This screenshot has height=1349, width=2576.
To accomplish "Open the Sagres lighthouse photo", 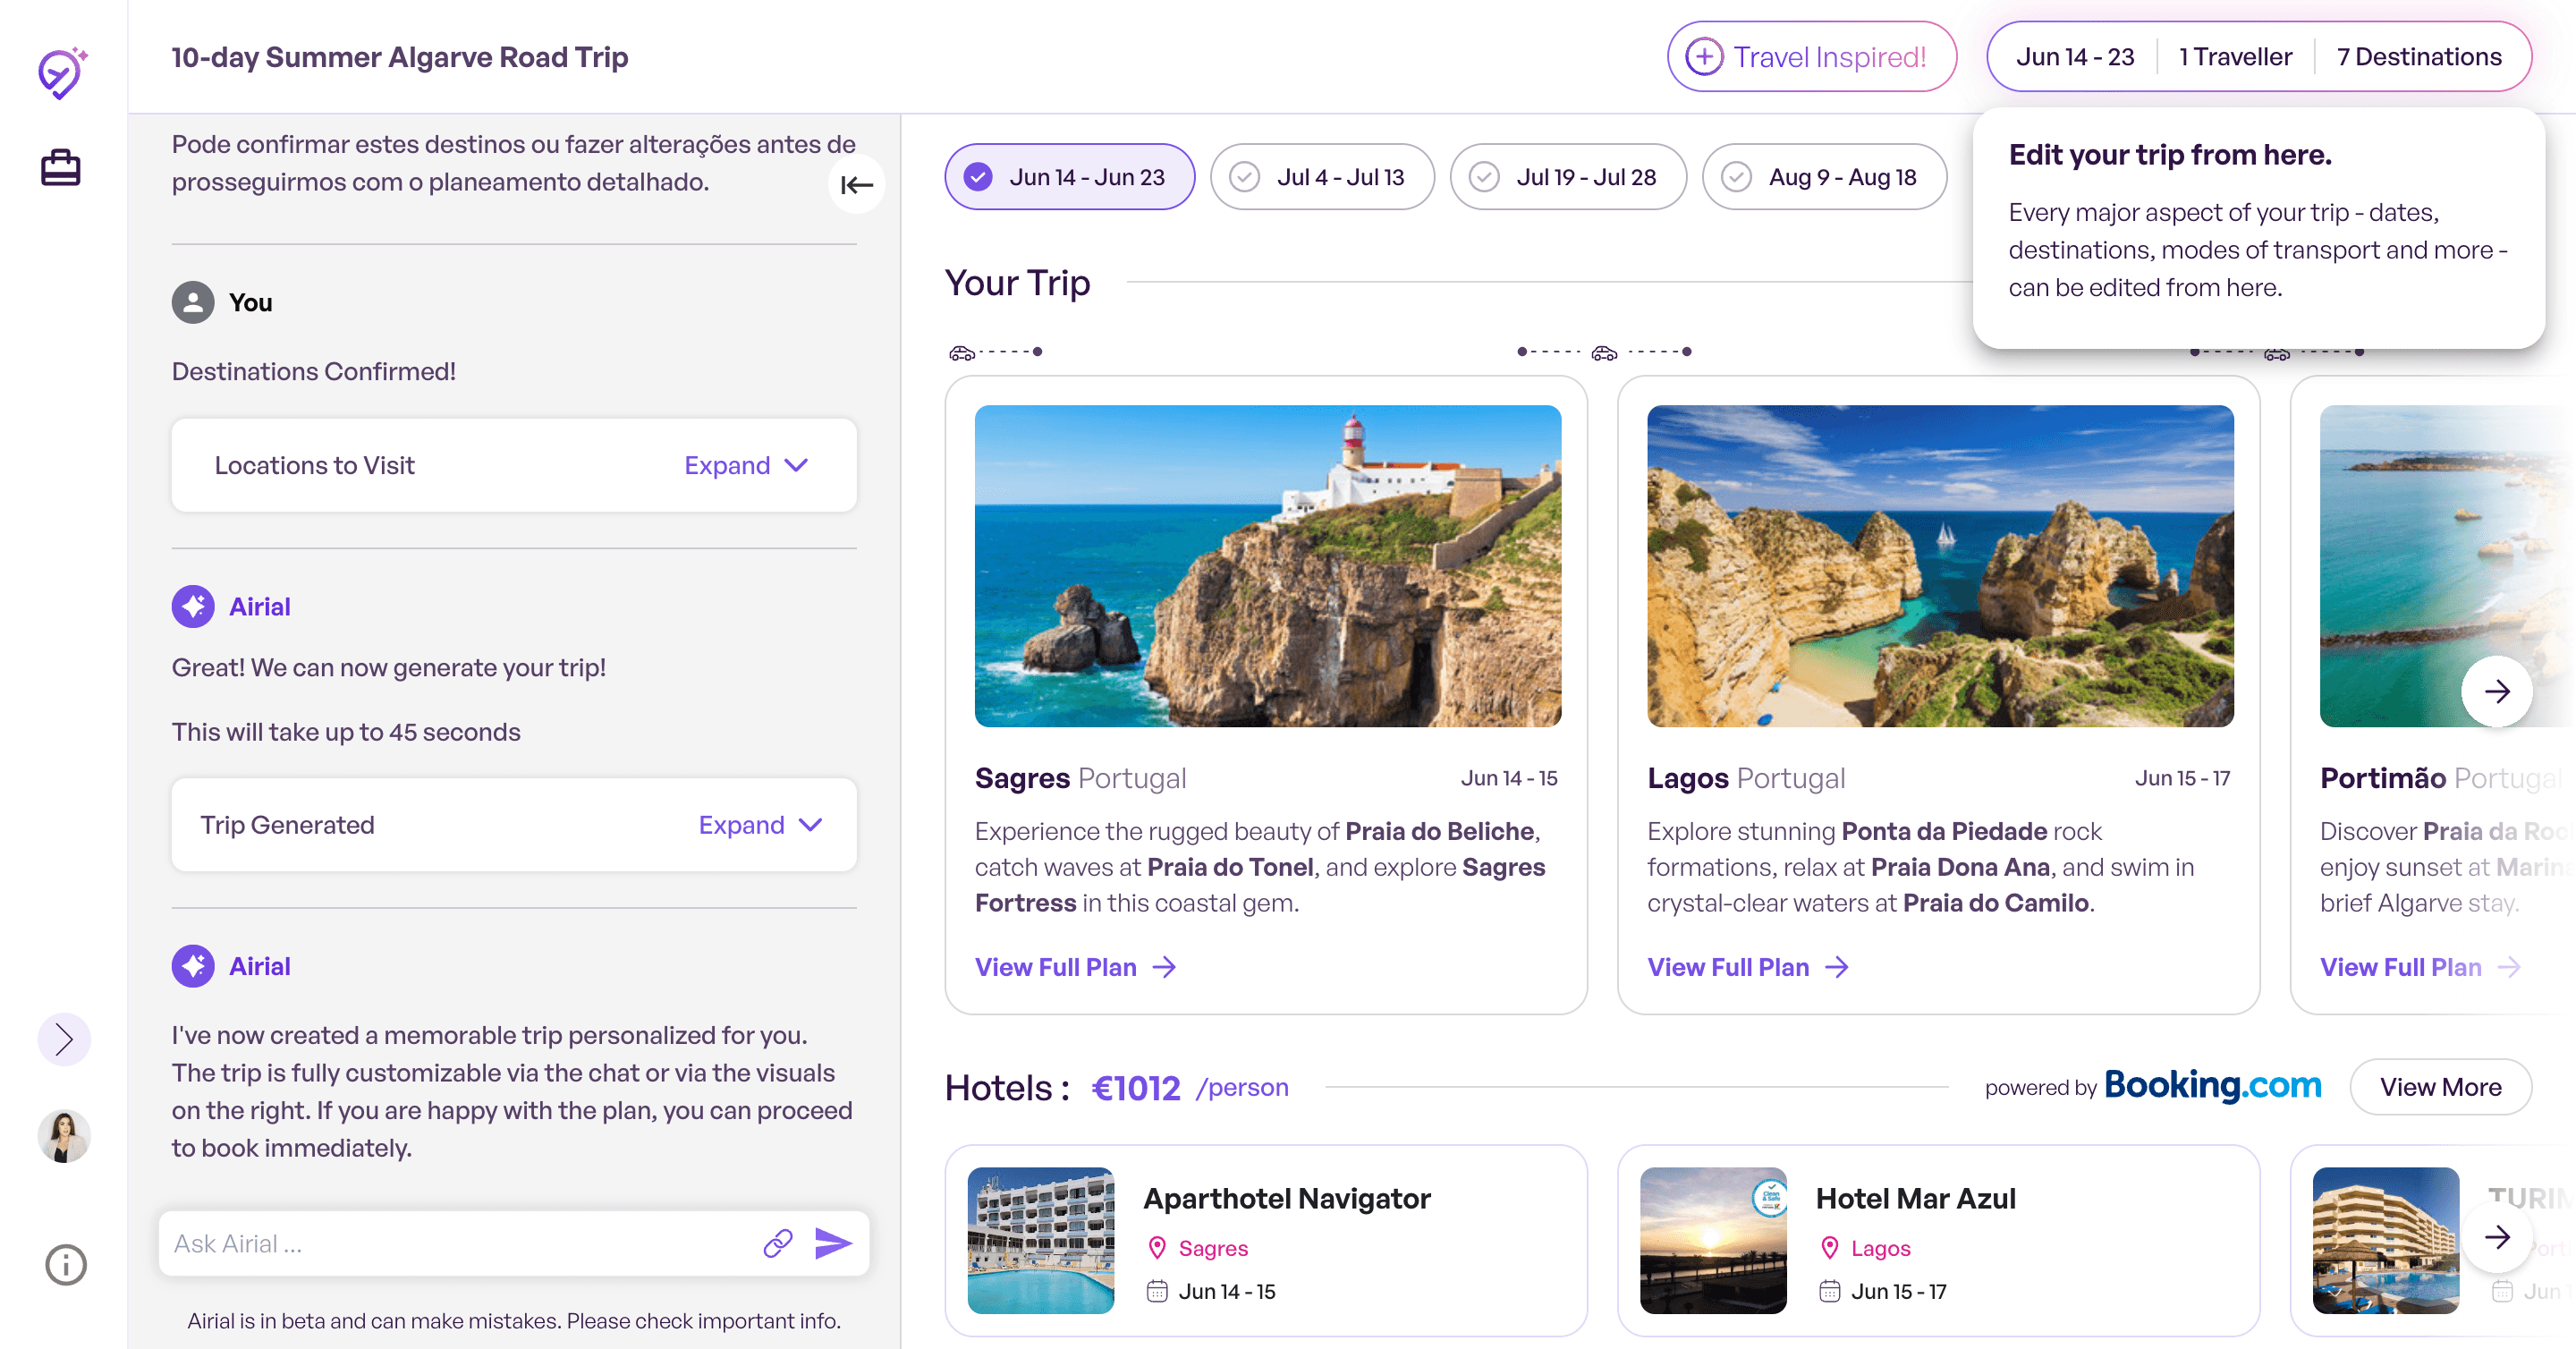I will pyautogui.click(x=1267, y=566).
